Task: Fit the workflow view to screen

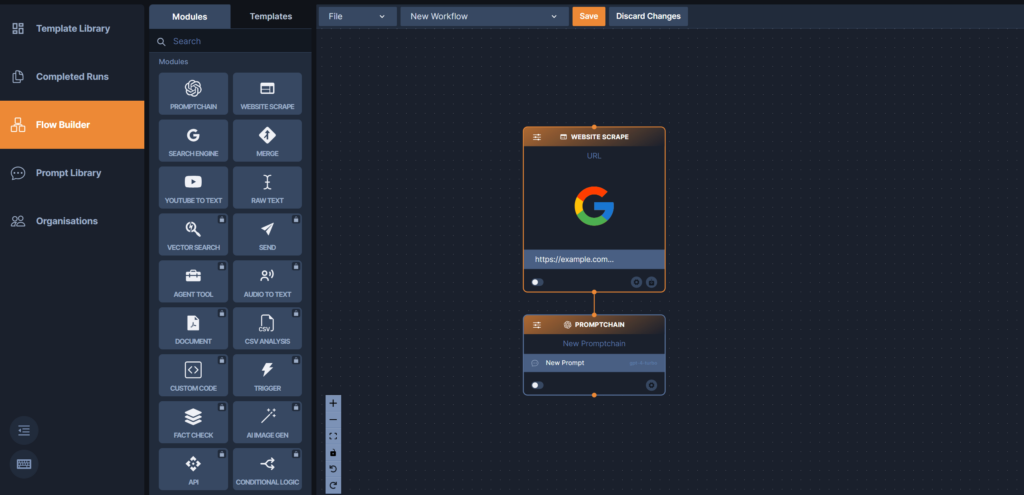Action: [x=333, y=436]
